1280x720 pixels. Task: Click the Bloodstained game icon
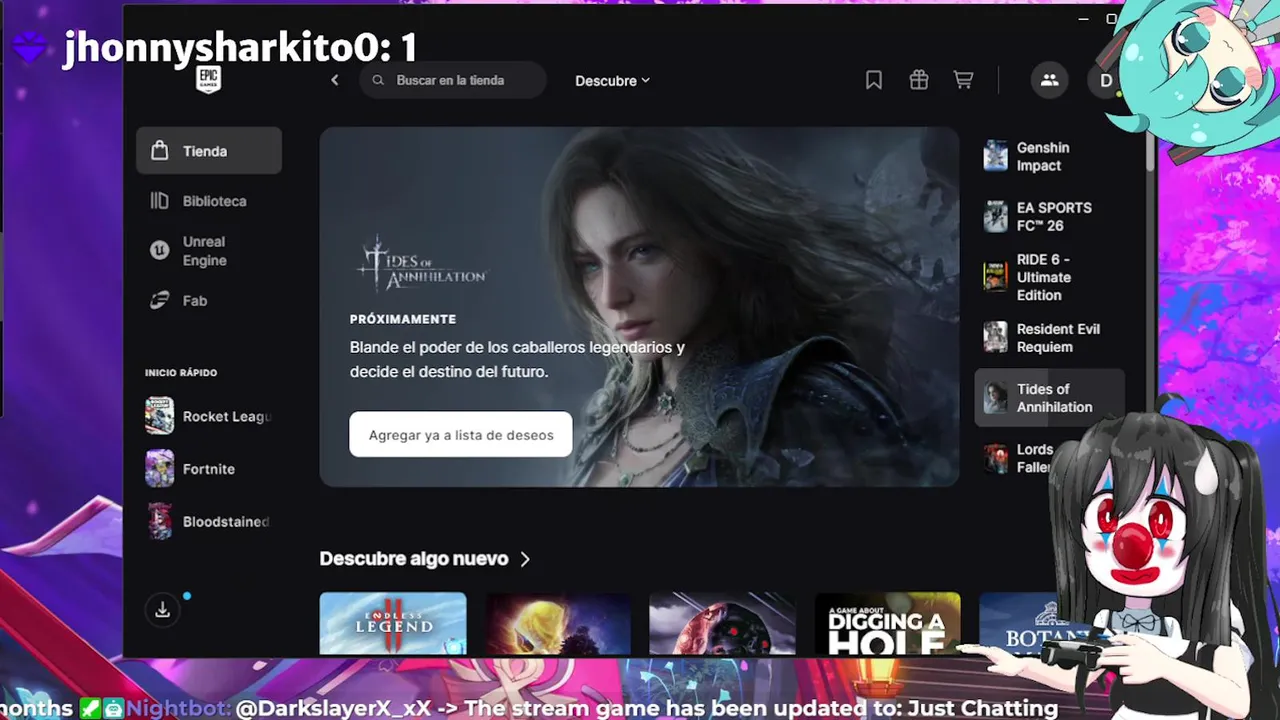(159, 521)
